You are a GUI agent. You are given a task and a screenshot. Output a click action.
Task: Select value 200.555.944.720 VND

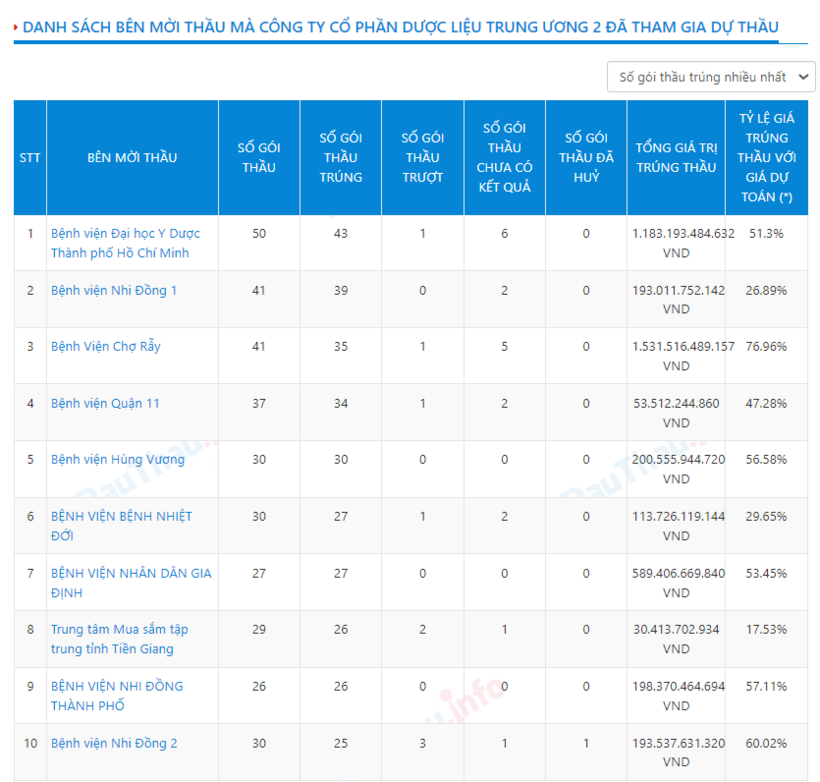[x=678, y=469]
